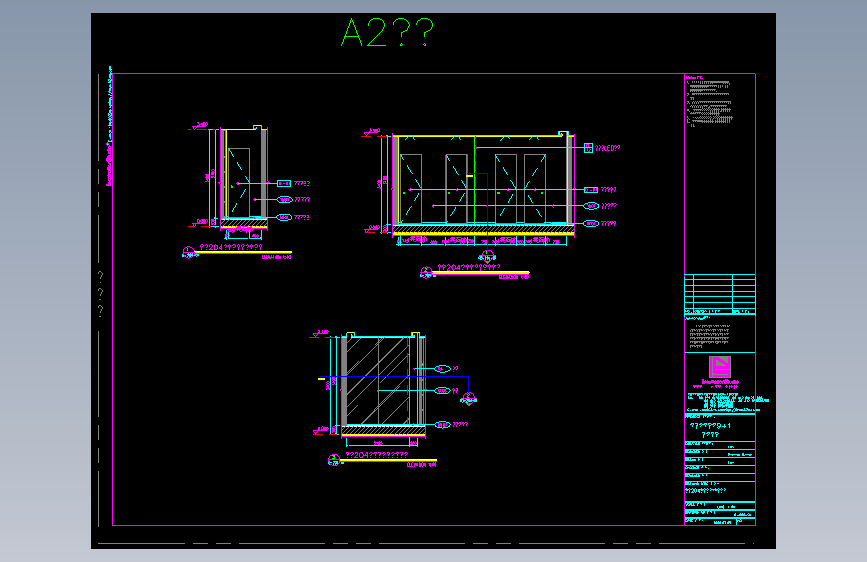Select the rightmost door panel in four-door elevation
This screenshot has width=867, height=562.
pyautogui.click(x=535, y=189)
